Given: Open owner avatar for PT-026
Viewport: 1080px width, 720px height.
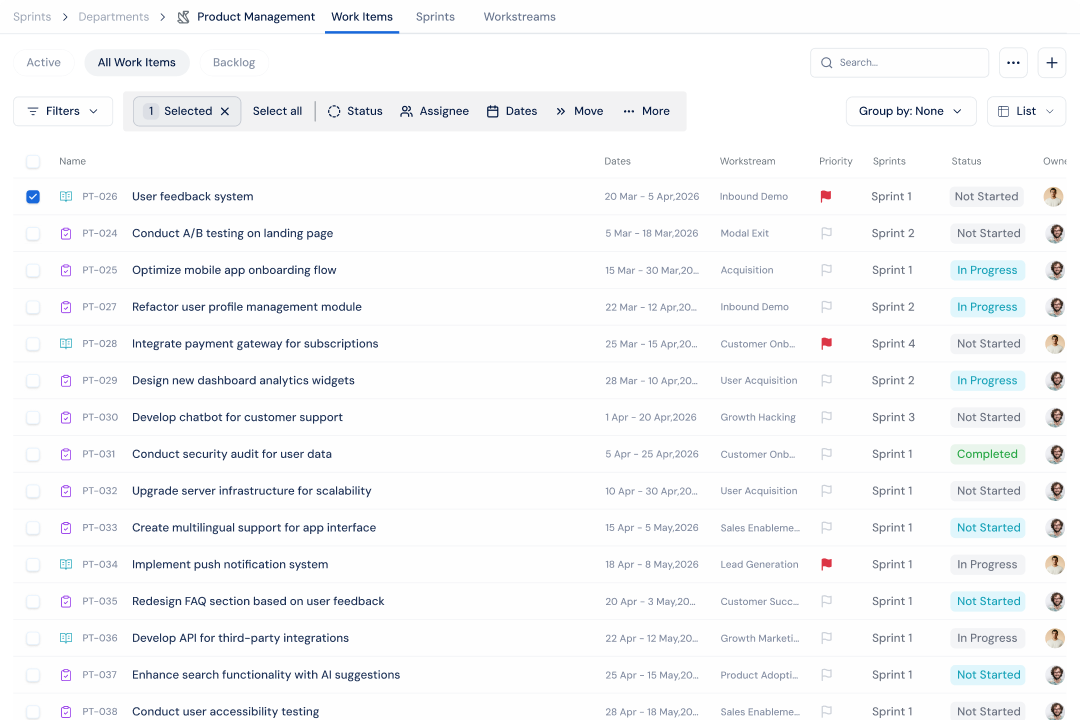Looking at the screenshot, I should point(1052,196).
